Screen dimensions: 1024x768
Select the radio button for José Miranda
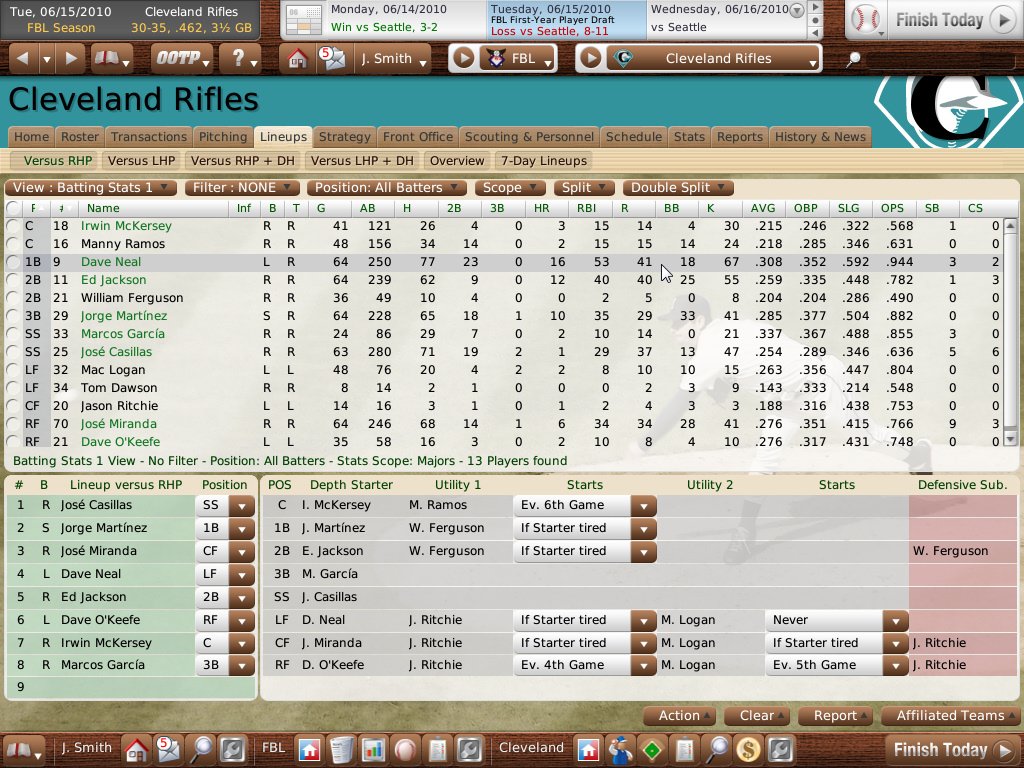pyautogui.click(x=13, y=424)
